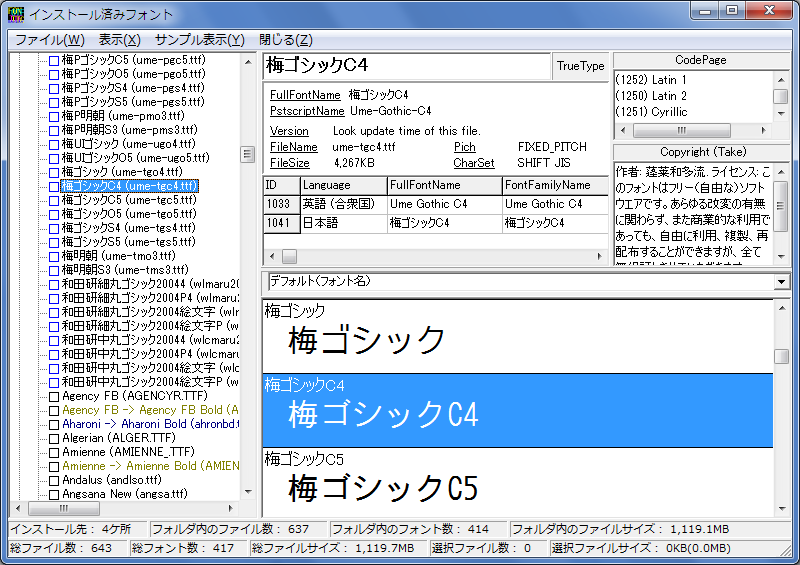Toggle the Algerian (ALGER.TTF) checkbox

[x=54, y=438]
